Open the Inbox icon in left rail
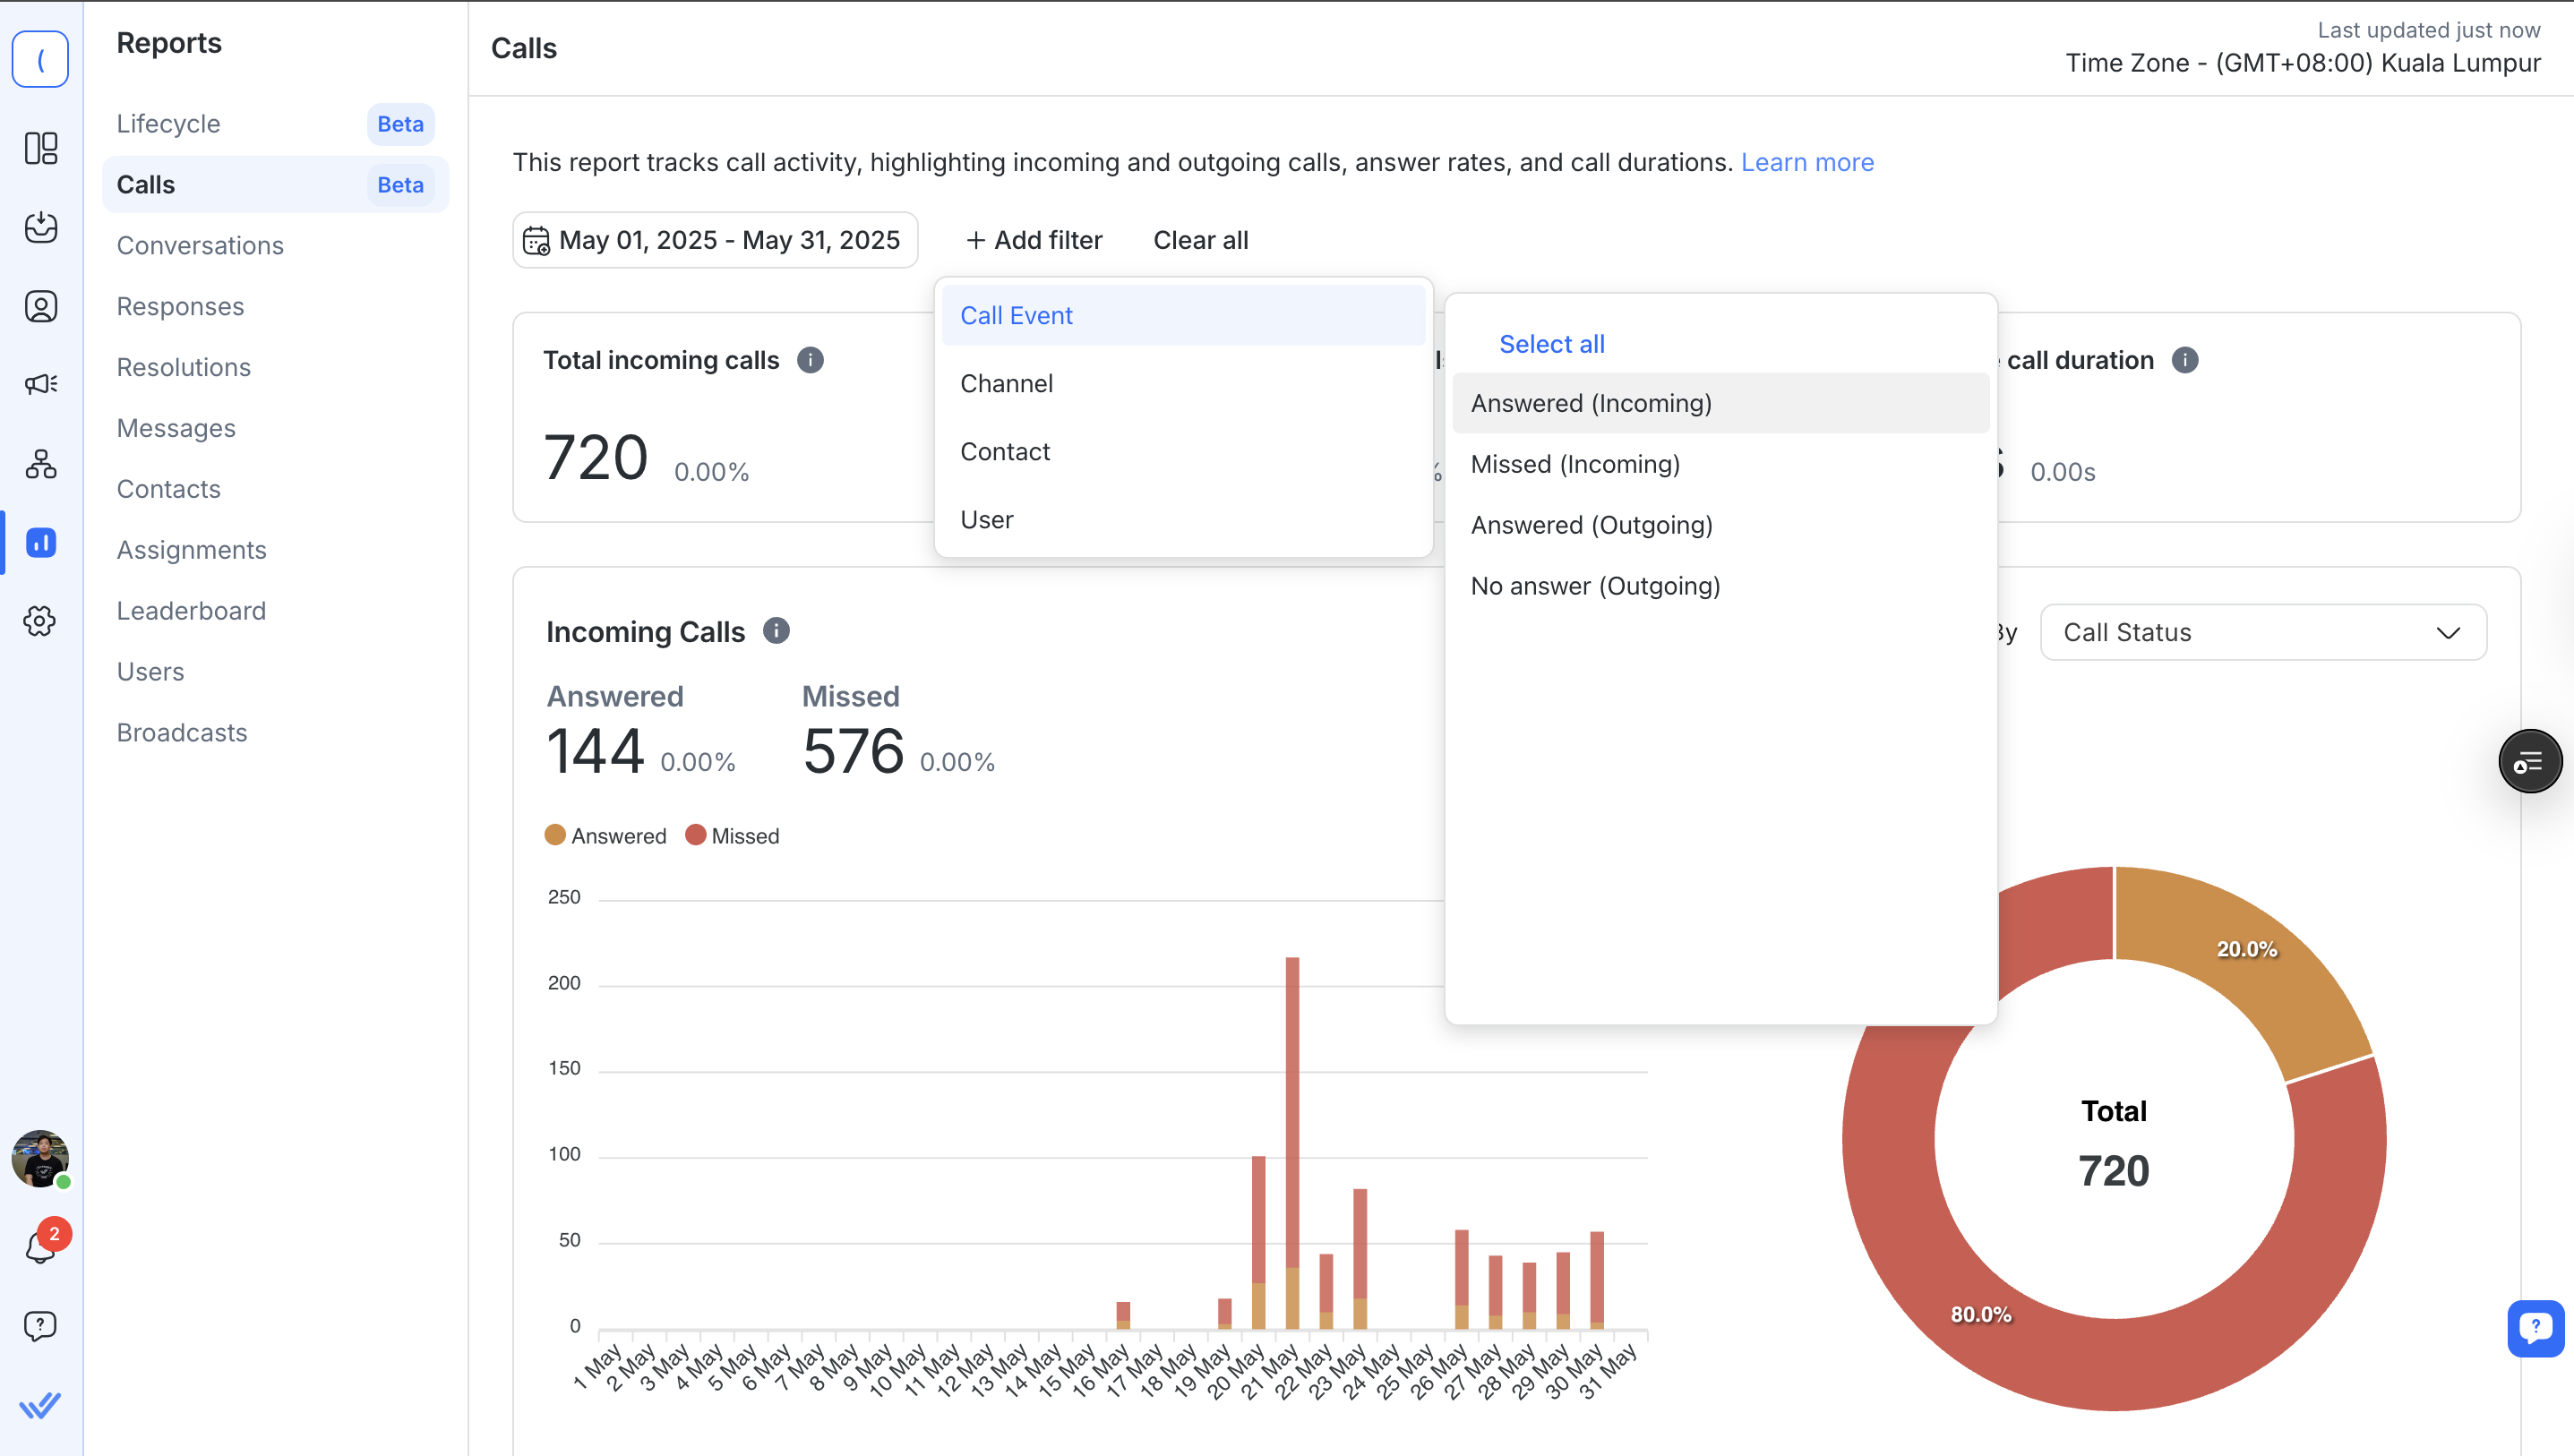This screenshot has height=1456, width=2574. tap(41, 227)
